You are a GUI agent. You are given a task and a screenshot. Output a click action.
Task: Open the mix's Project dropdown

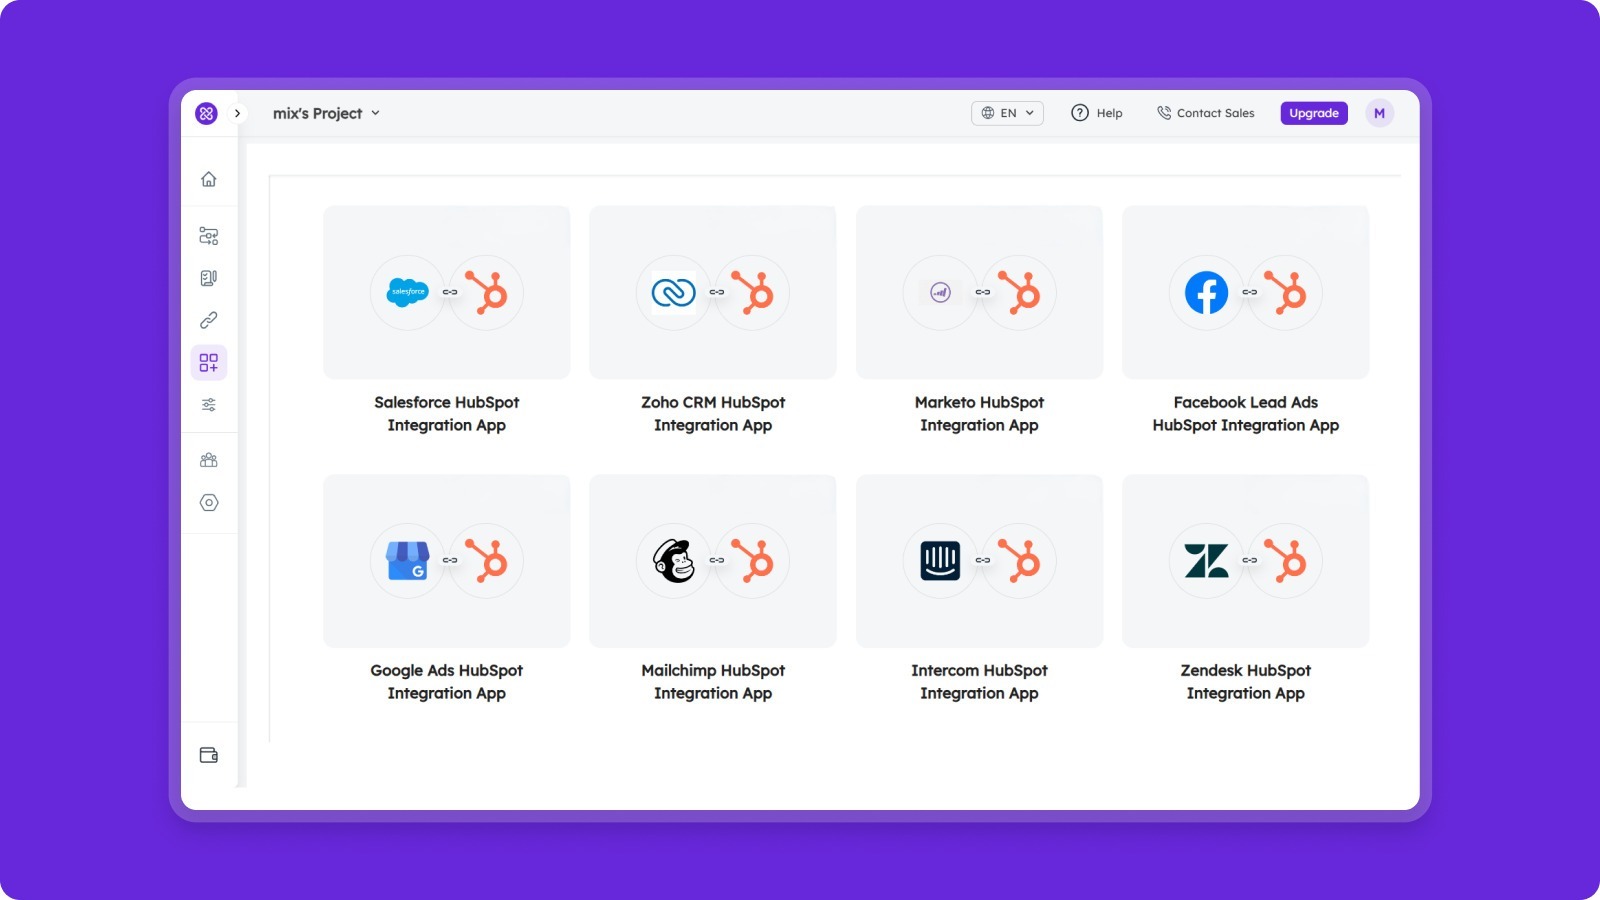pyautogui.click(x=326, y=113)
